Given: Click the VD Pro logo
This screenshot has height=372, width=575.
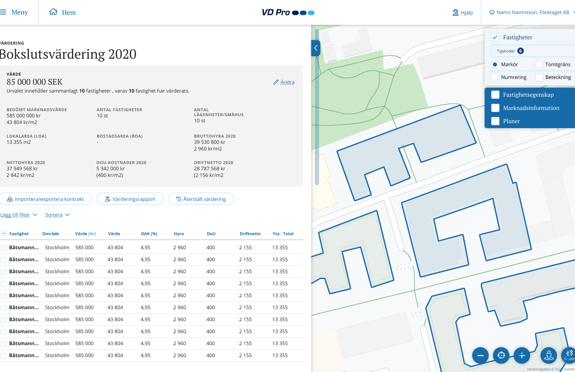Looking at the screenshot, I should click(288, 12).
